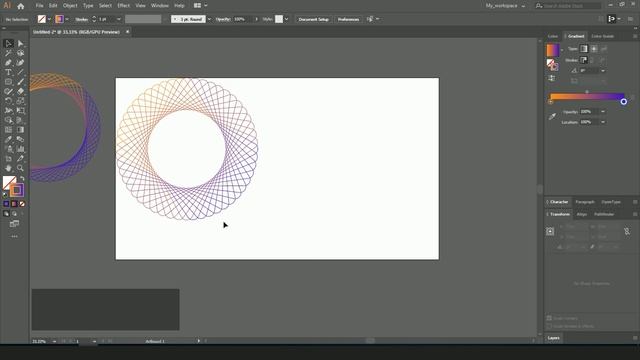Select the purple gradient stop
This screenshot has height=360, width=640.
click(623, 102)
